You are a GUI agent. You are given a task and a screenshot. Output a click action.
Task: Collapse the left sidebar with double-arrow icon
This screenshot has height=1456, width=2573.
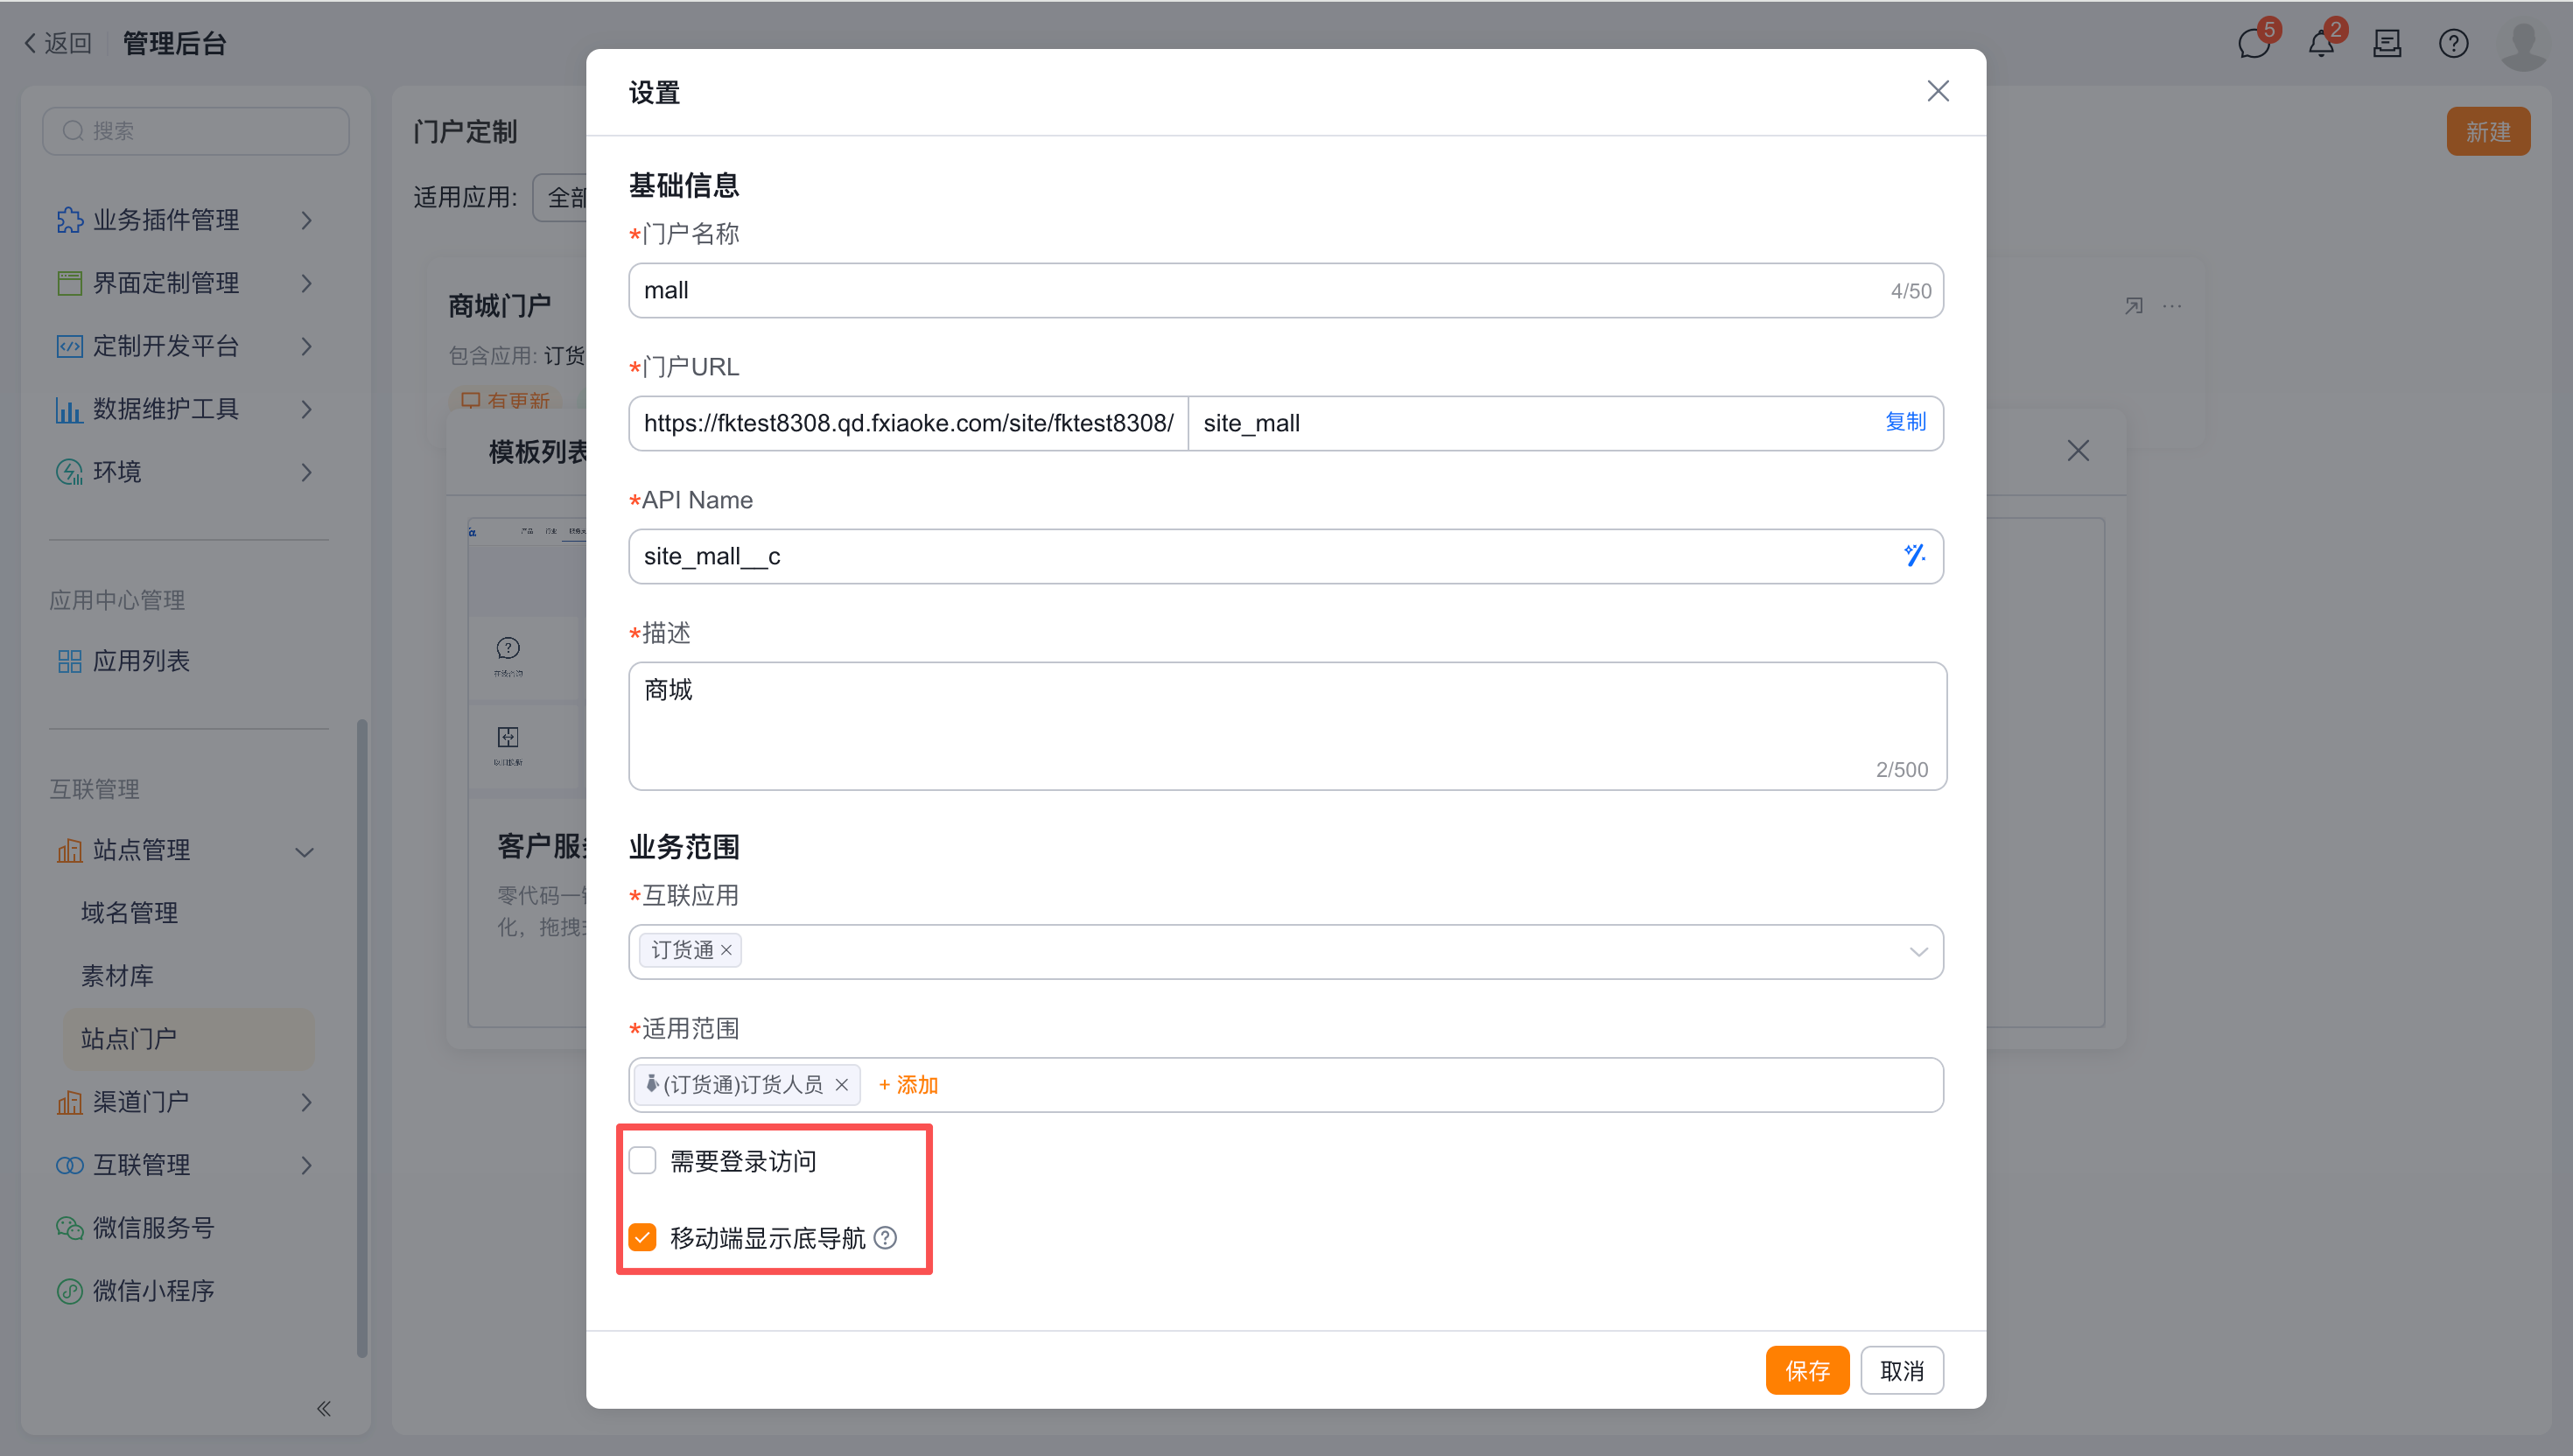pyautogui.click(x=323, y=1408)
